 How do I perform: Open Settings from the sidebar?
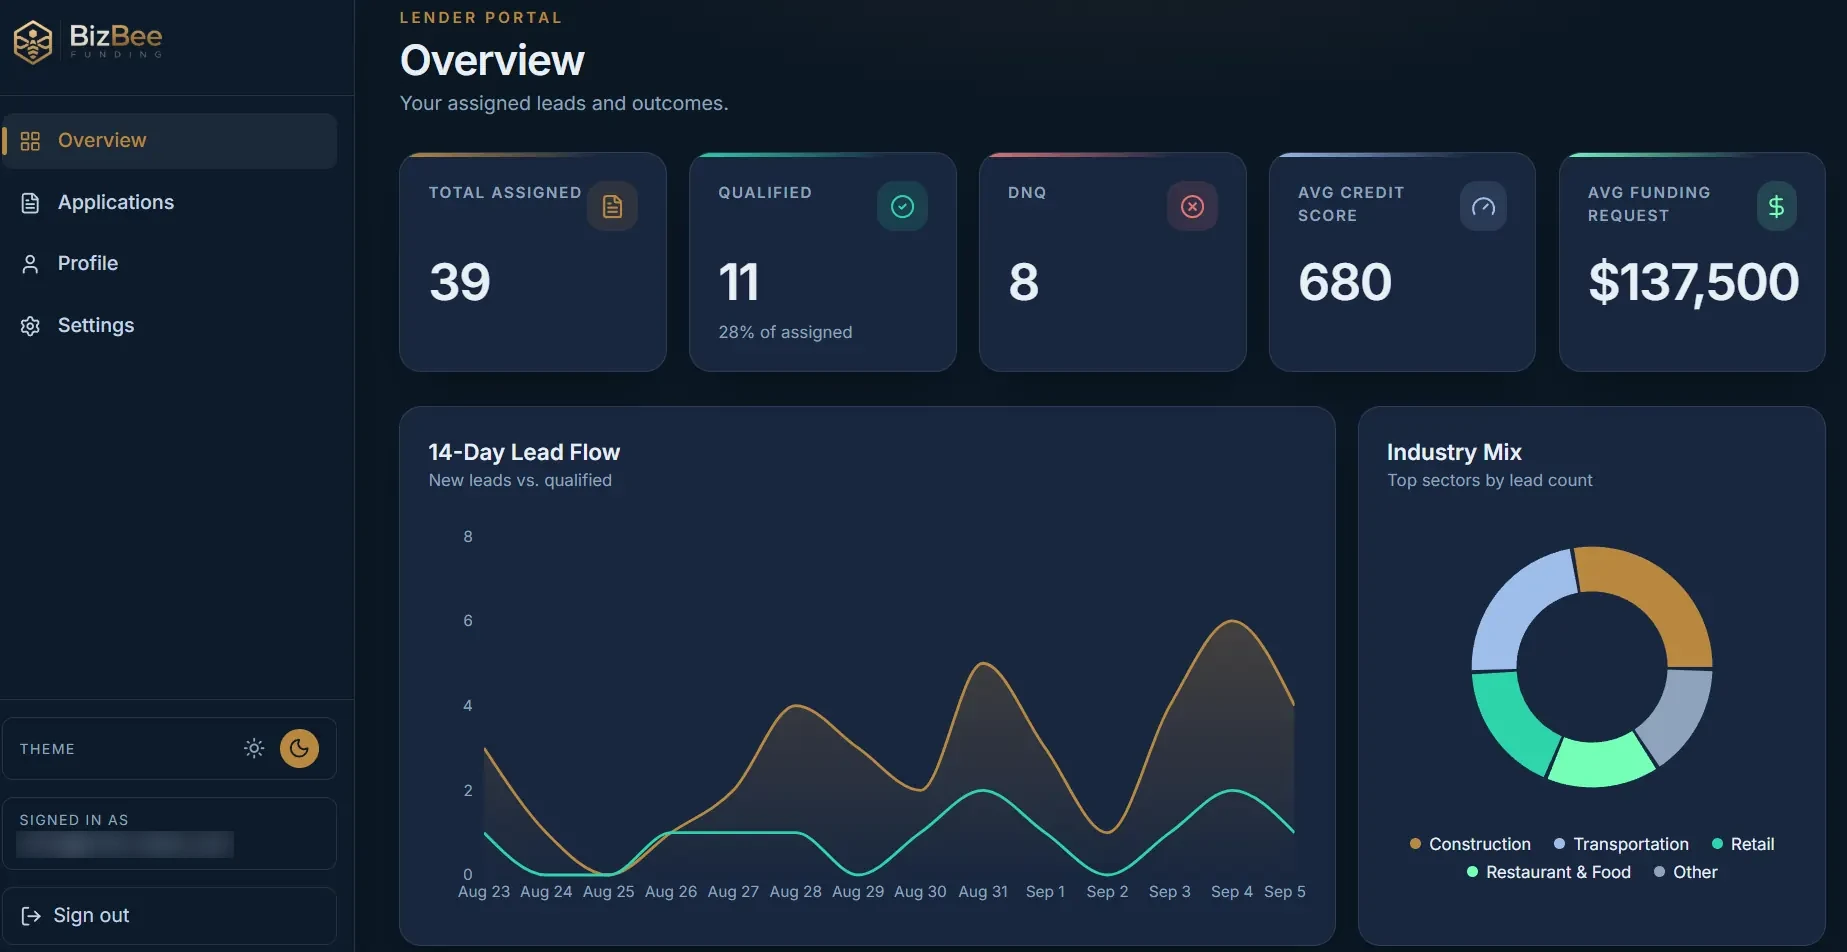point(169,325)
